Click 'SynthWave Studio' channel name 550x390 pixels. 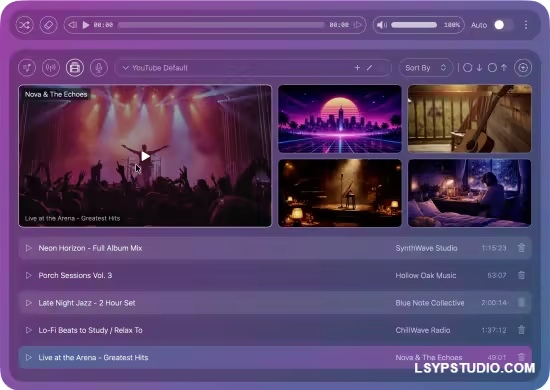[427, 248]
